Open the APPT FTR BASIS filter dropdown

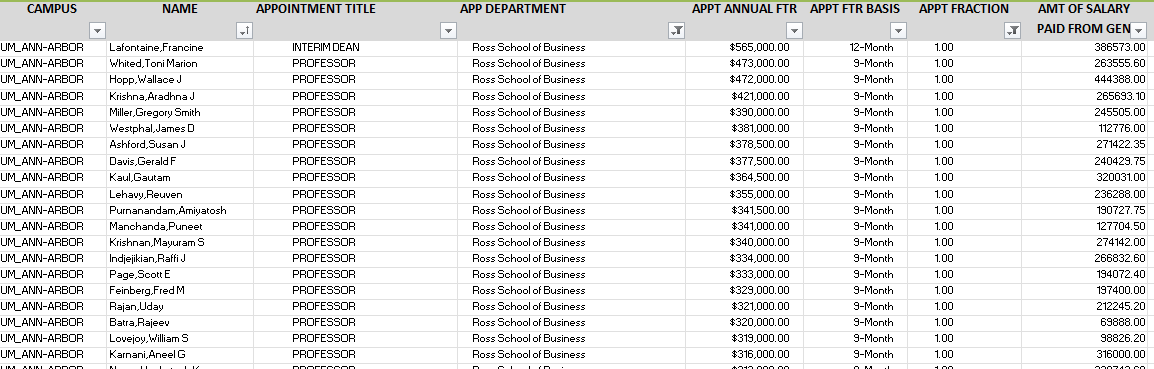click(898, 30)
